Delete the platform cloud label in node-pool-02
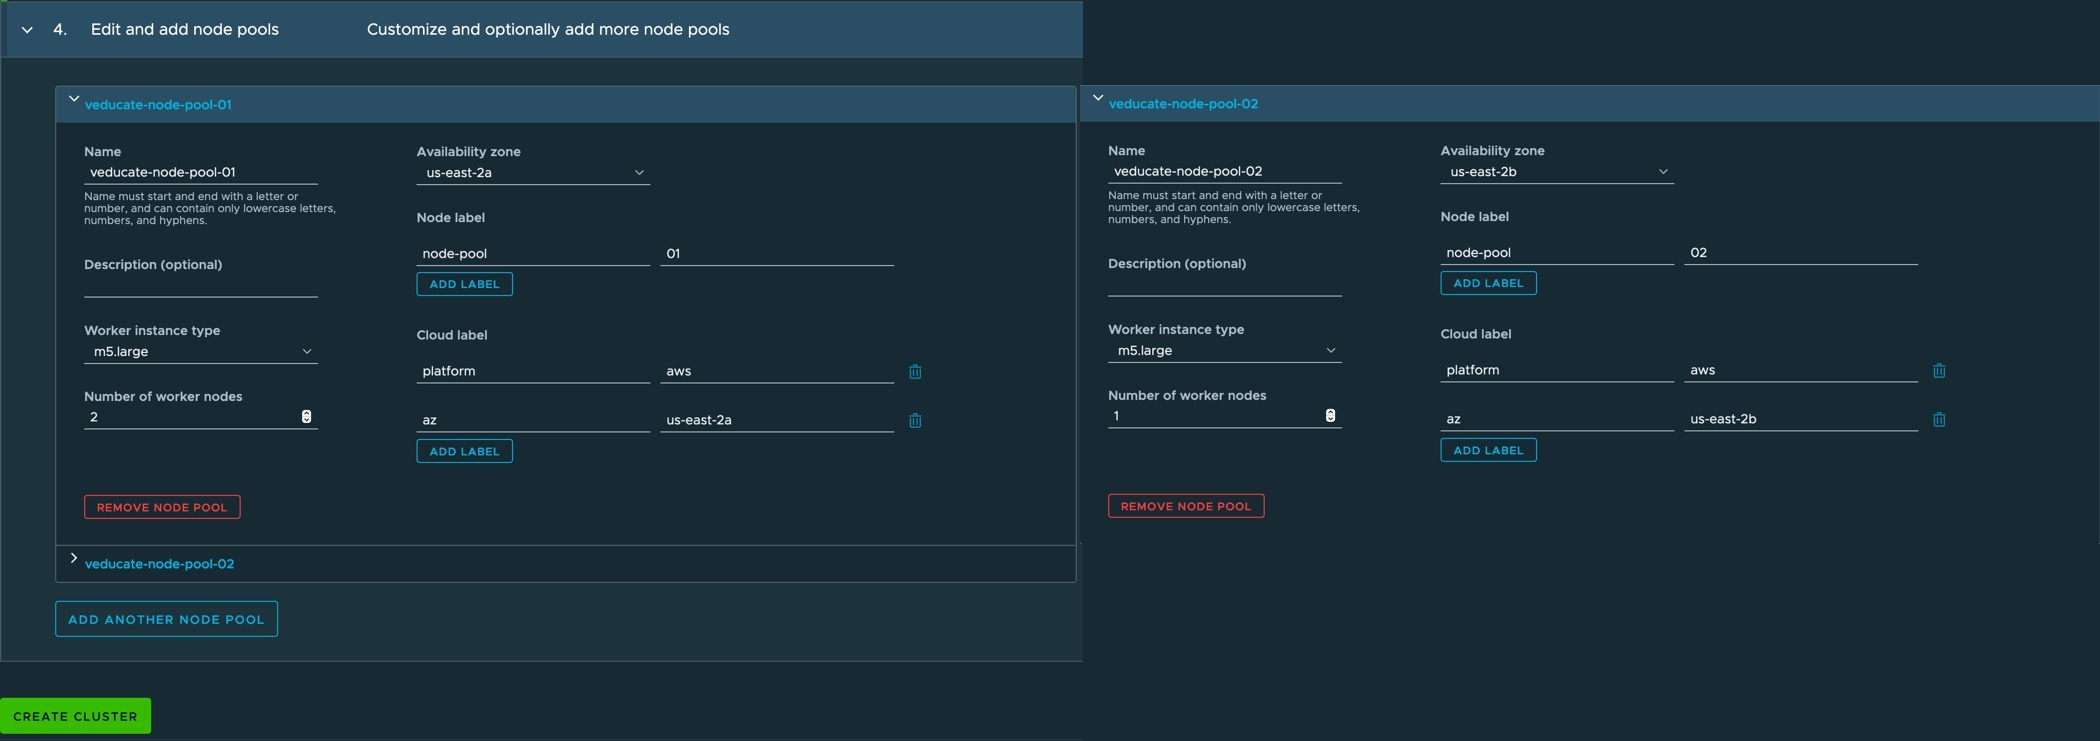 point(1939,371)
